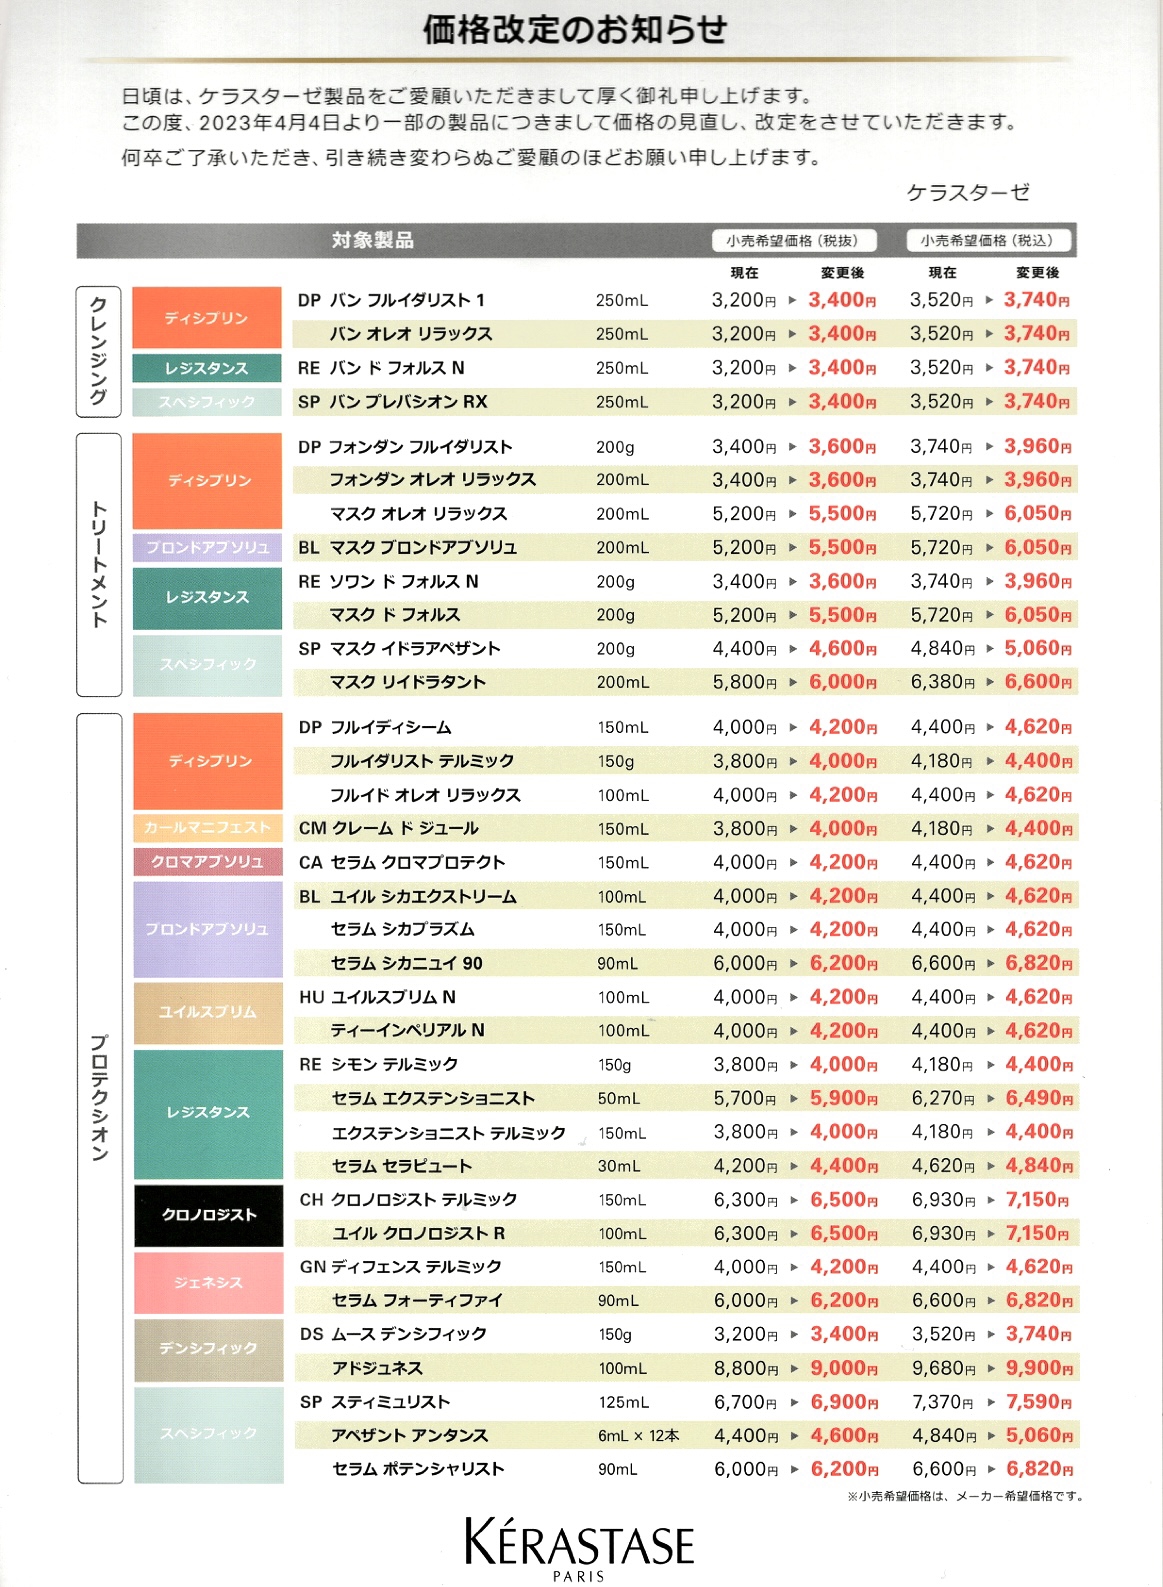1163x1587 pixels.
Task: Click the ユイルスブリム gold category block
Action: [208, 1013]
